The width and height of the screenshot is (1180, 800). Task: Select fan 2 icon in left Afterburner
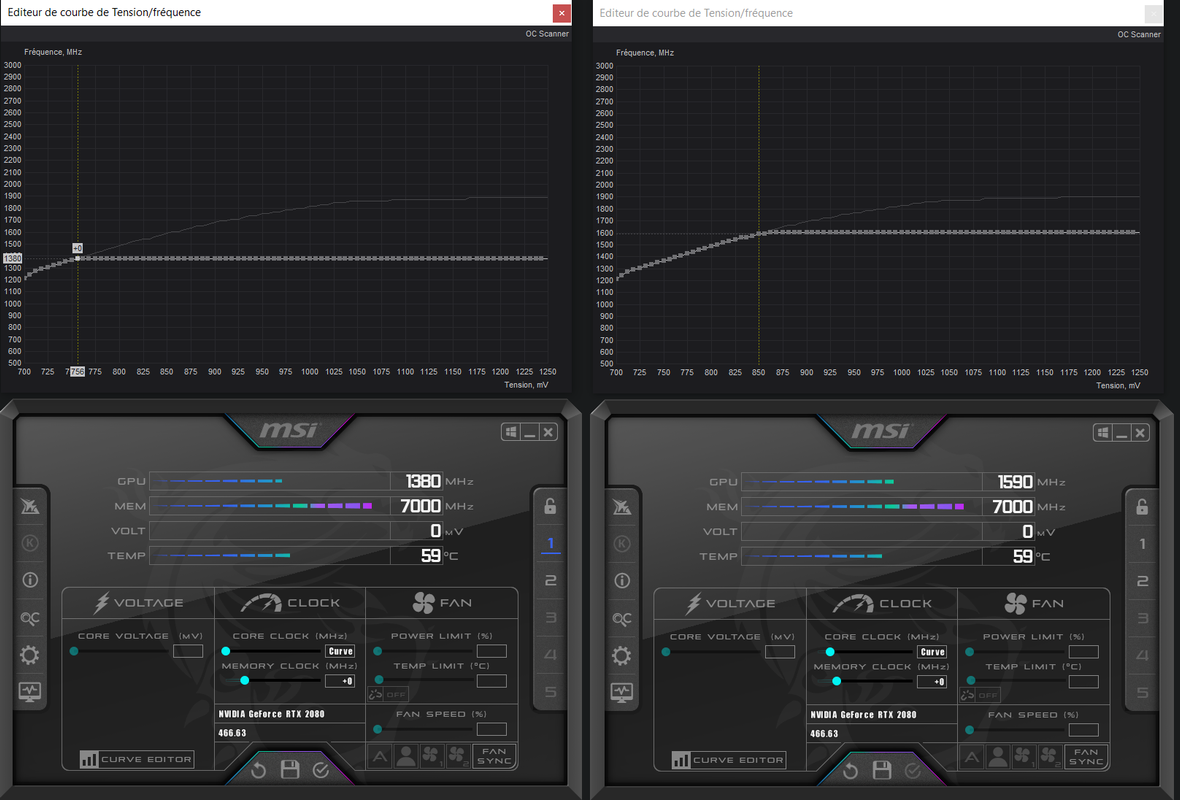[458, 756]
